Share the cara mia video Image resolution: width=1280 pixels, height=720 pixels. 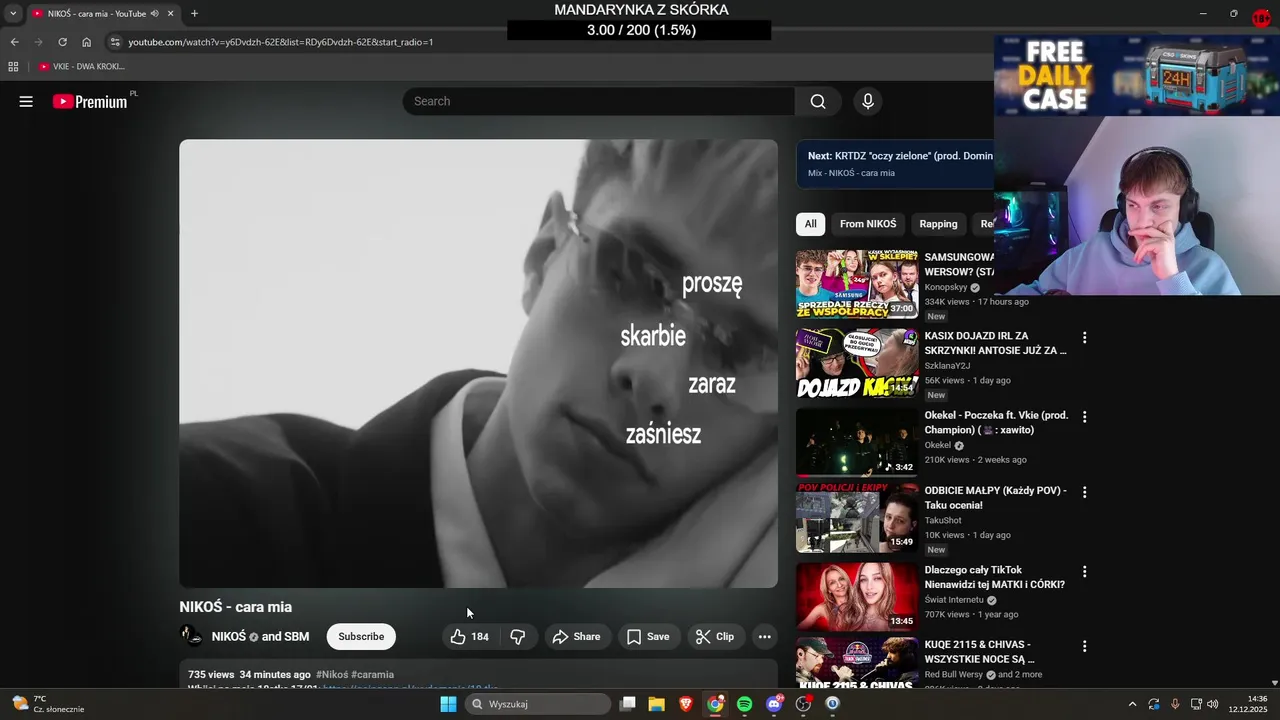(x=576, y=637)
